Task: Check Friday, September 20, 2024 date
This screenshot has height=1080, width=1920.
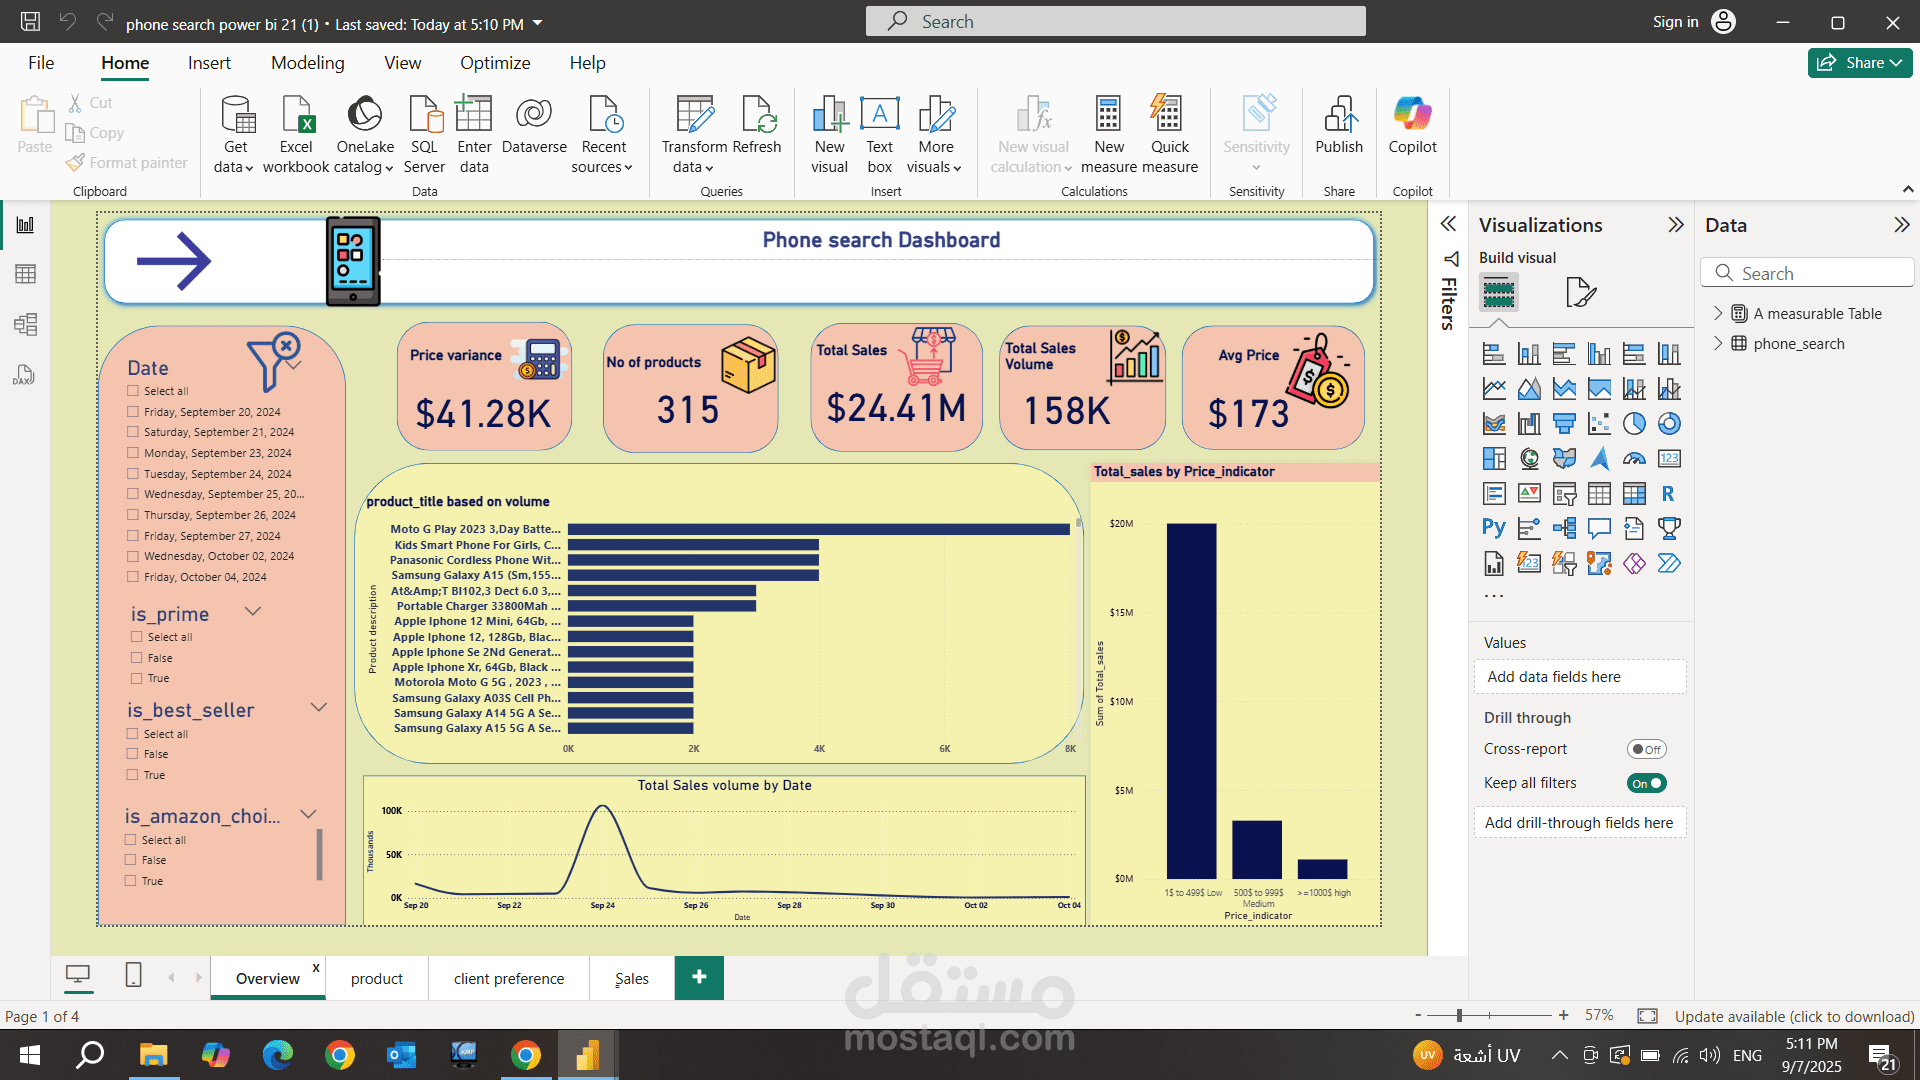Action: (133, 411)
